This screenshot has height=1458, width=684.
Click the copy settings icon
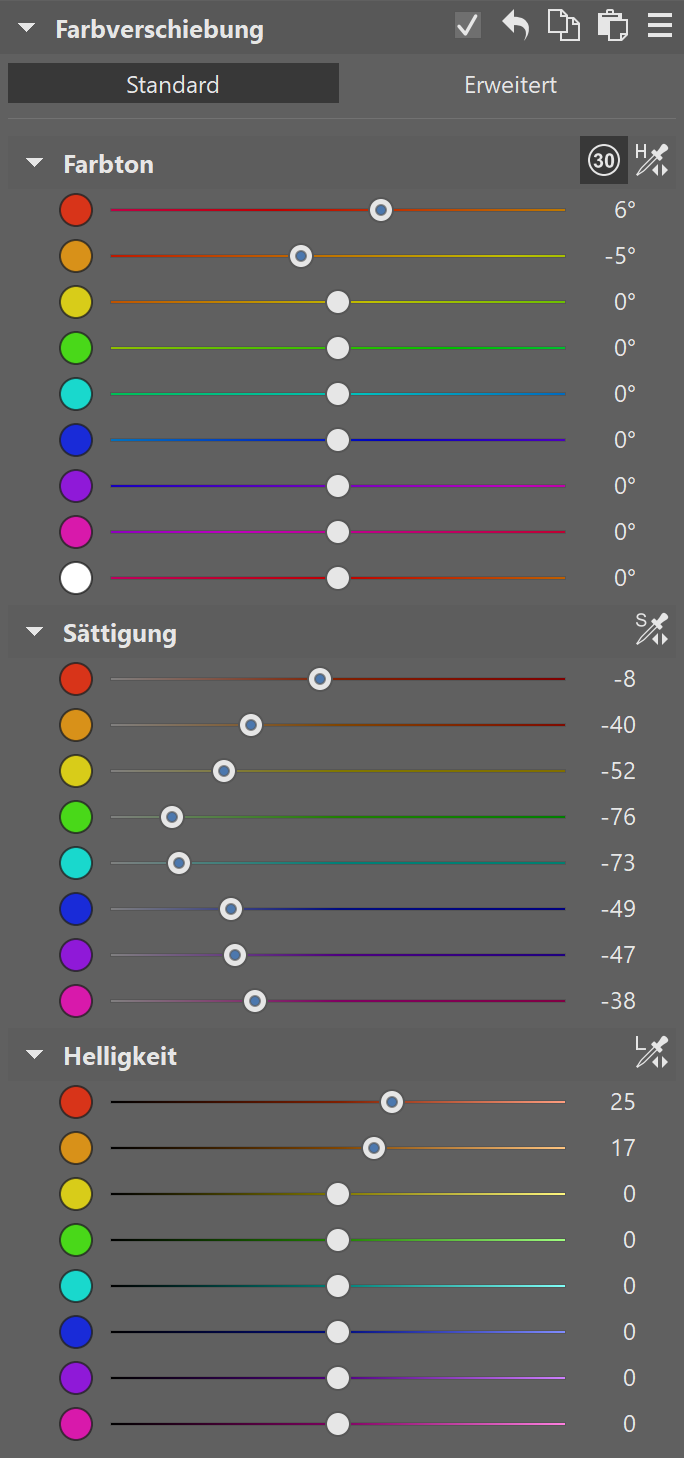tap(564, 25)
